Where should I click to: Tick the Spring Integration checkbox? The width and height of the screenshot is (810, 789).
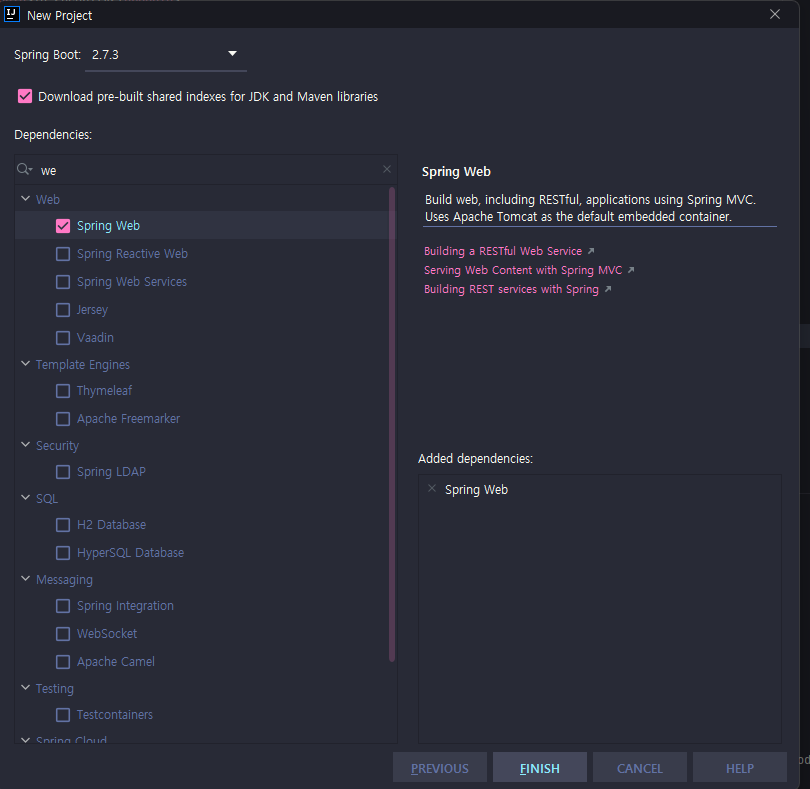point(63,606)
